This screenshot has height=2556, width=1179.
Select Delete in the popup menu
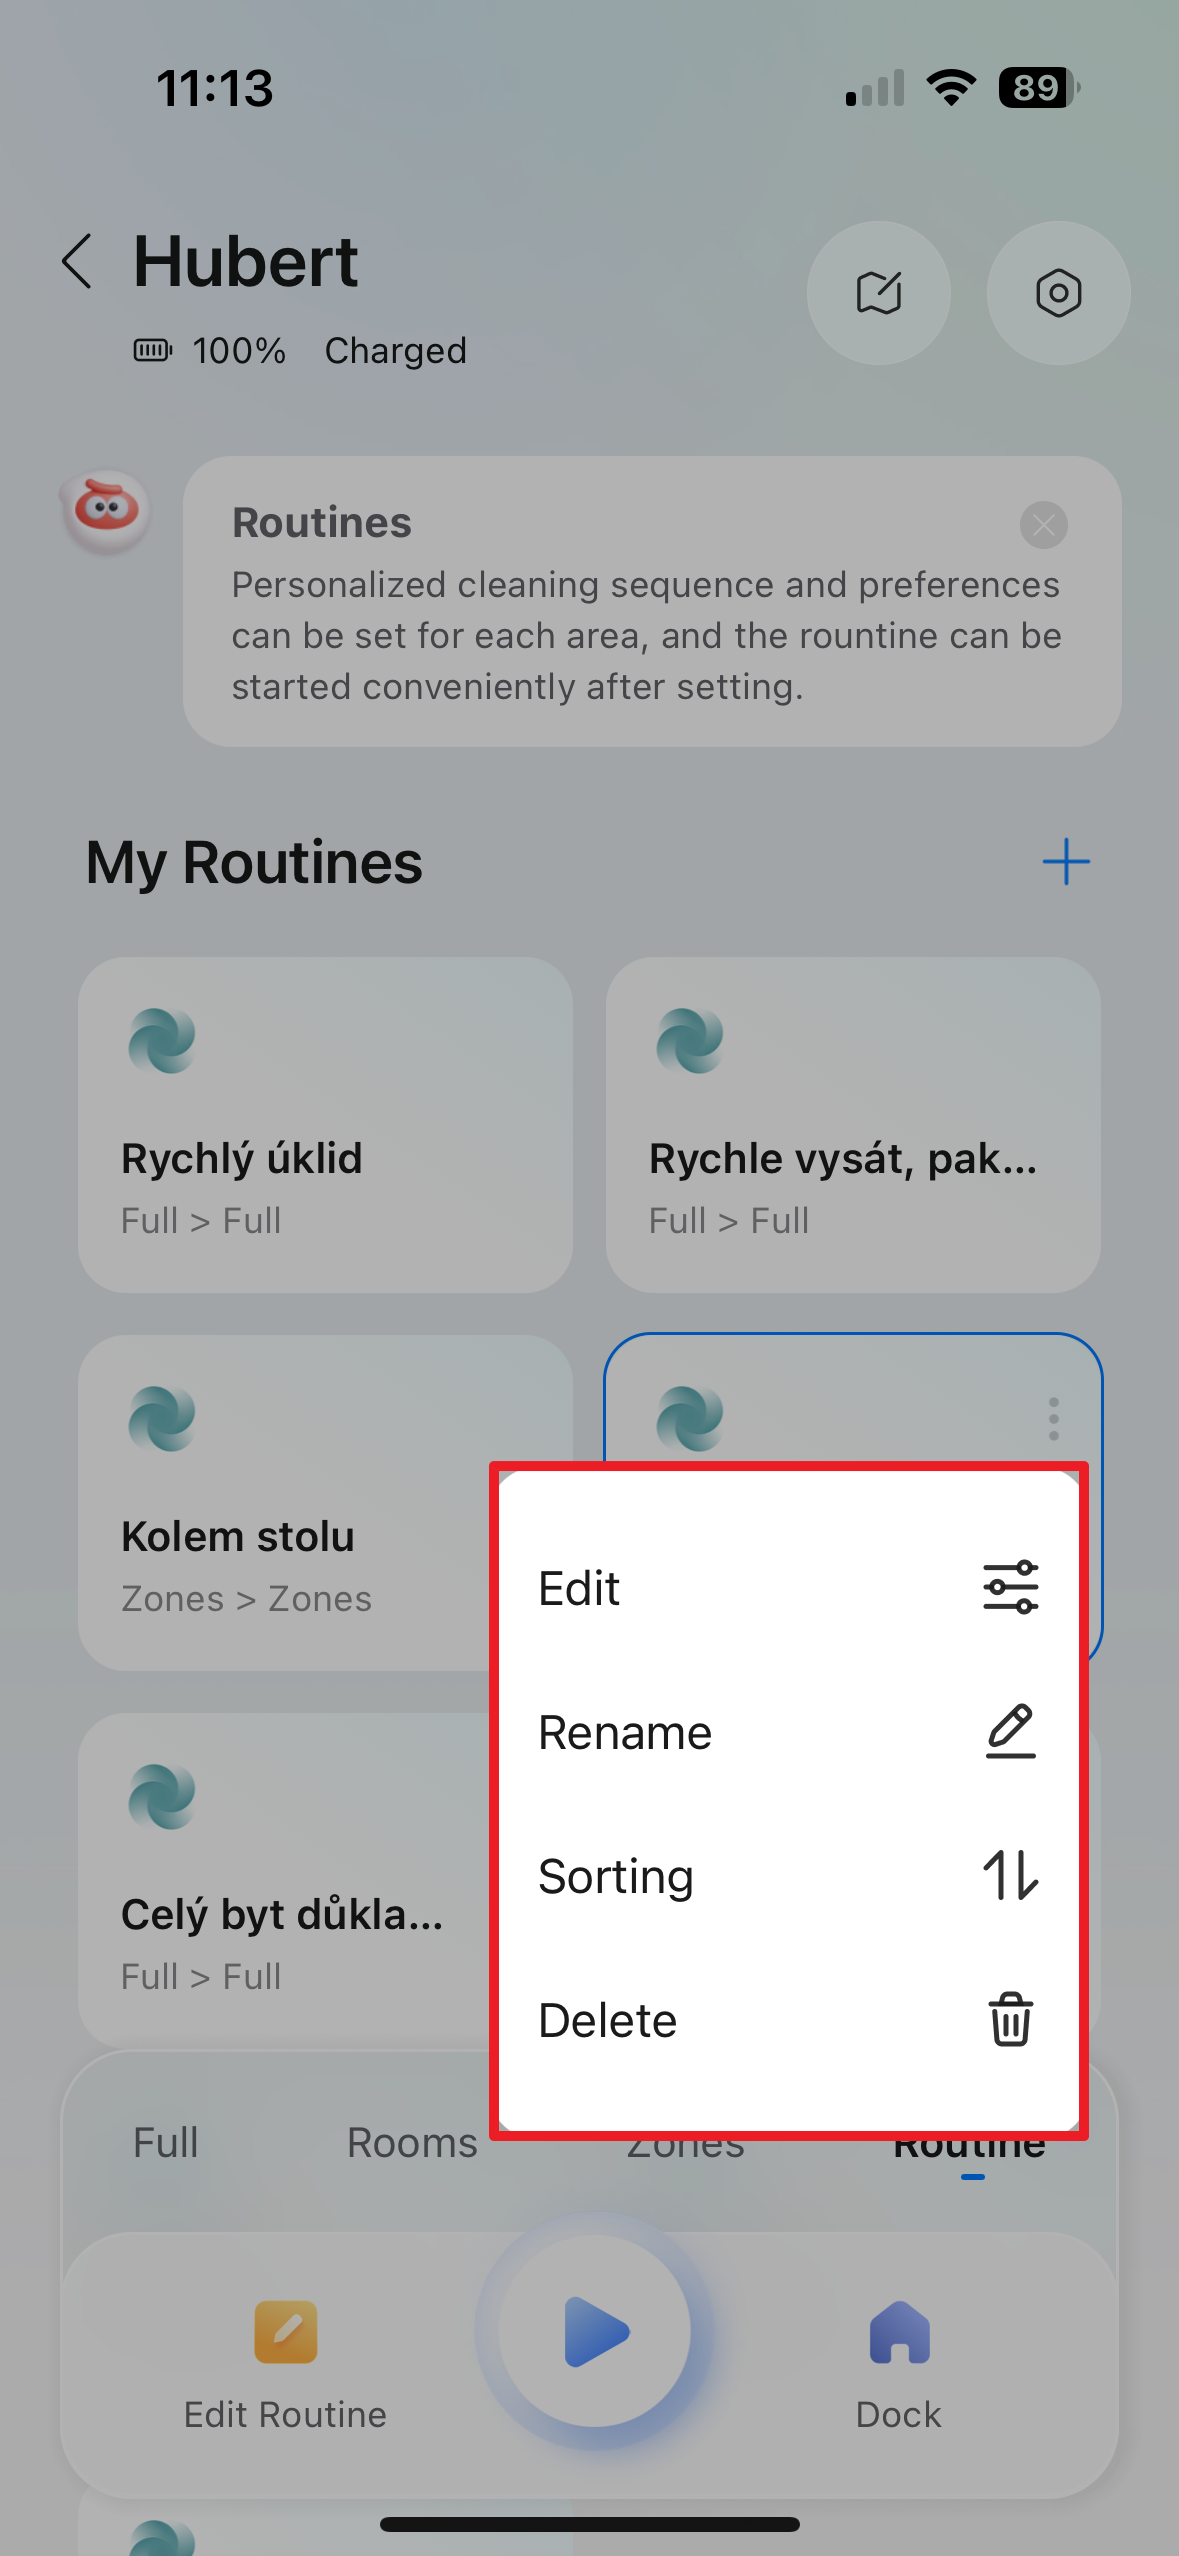tap(788, 2020)
